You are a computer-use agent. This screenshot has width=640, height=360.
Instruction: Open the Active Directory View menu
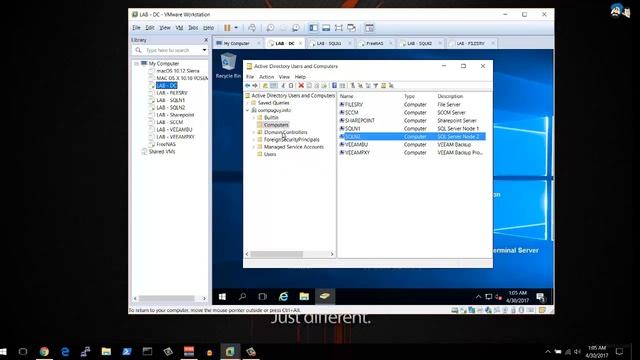(x=284, y=77)
